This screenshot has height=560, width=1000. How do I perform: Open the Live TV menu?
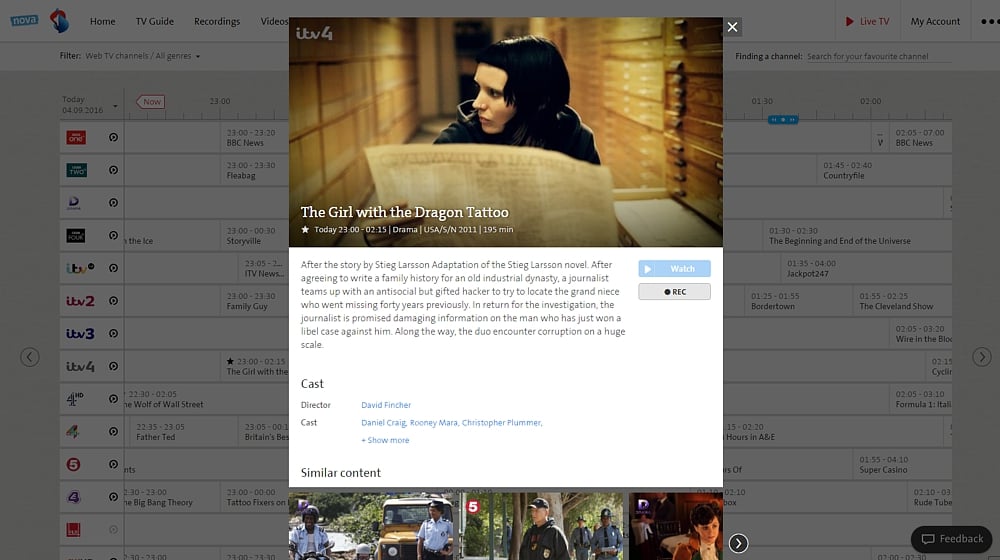point(867,21)
